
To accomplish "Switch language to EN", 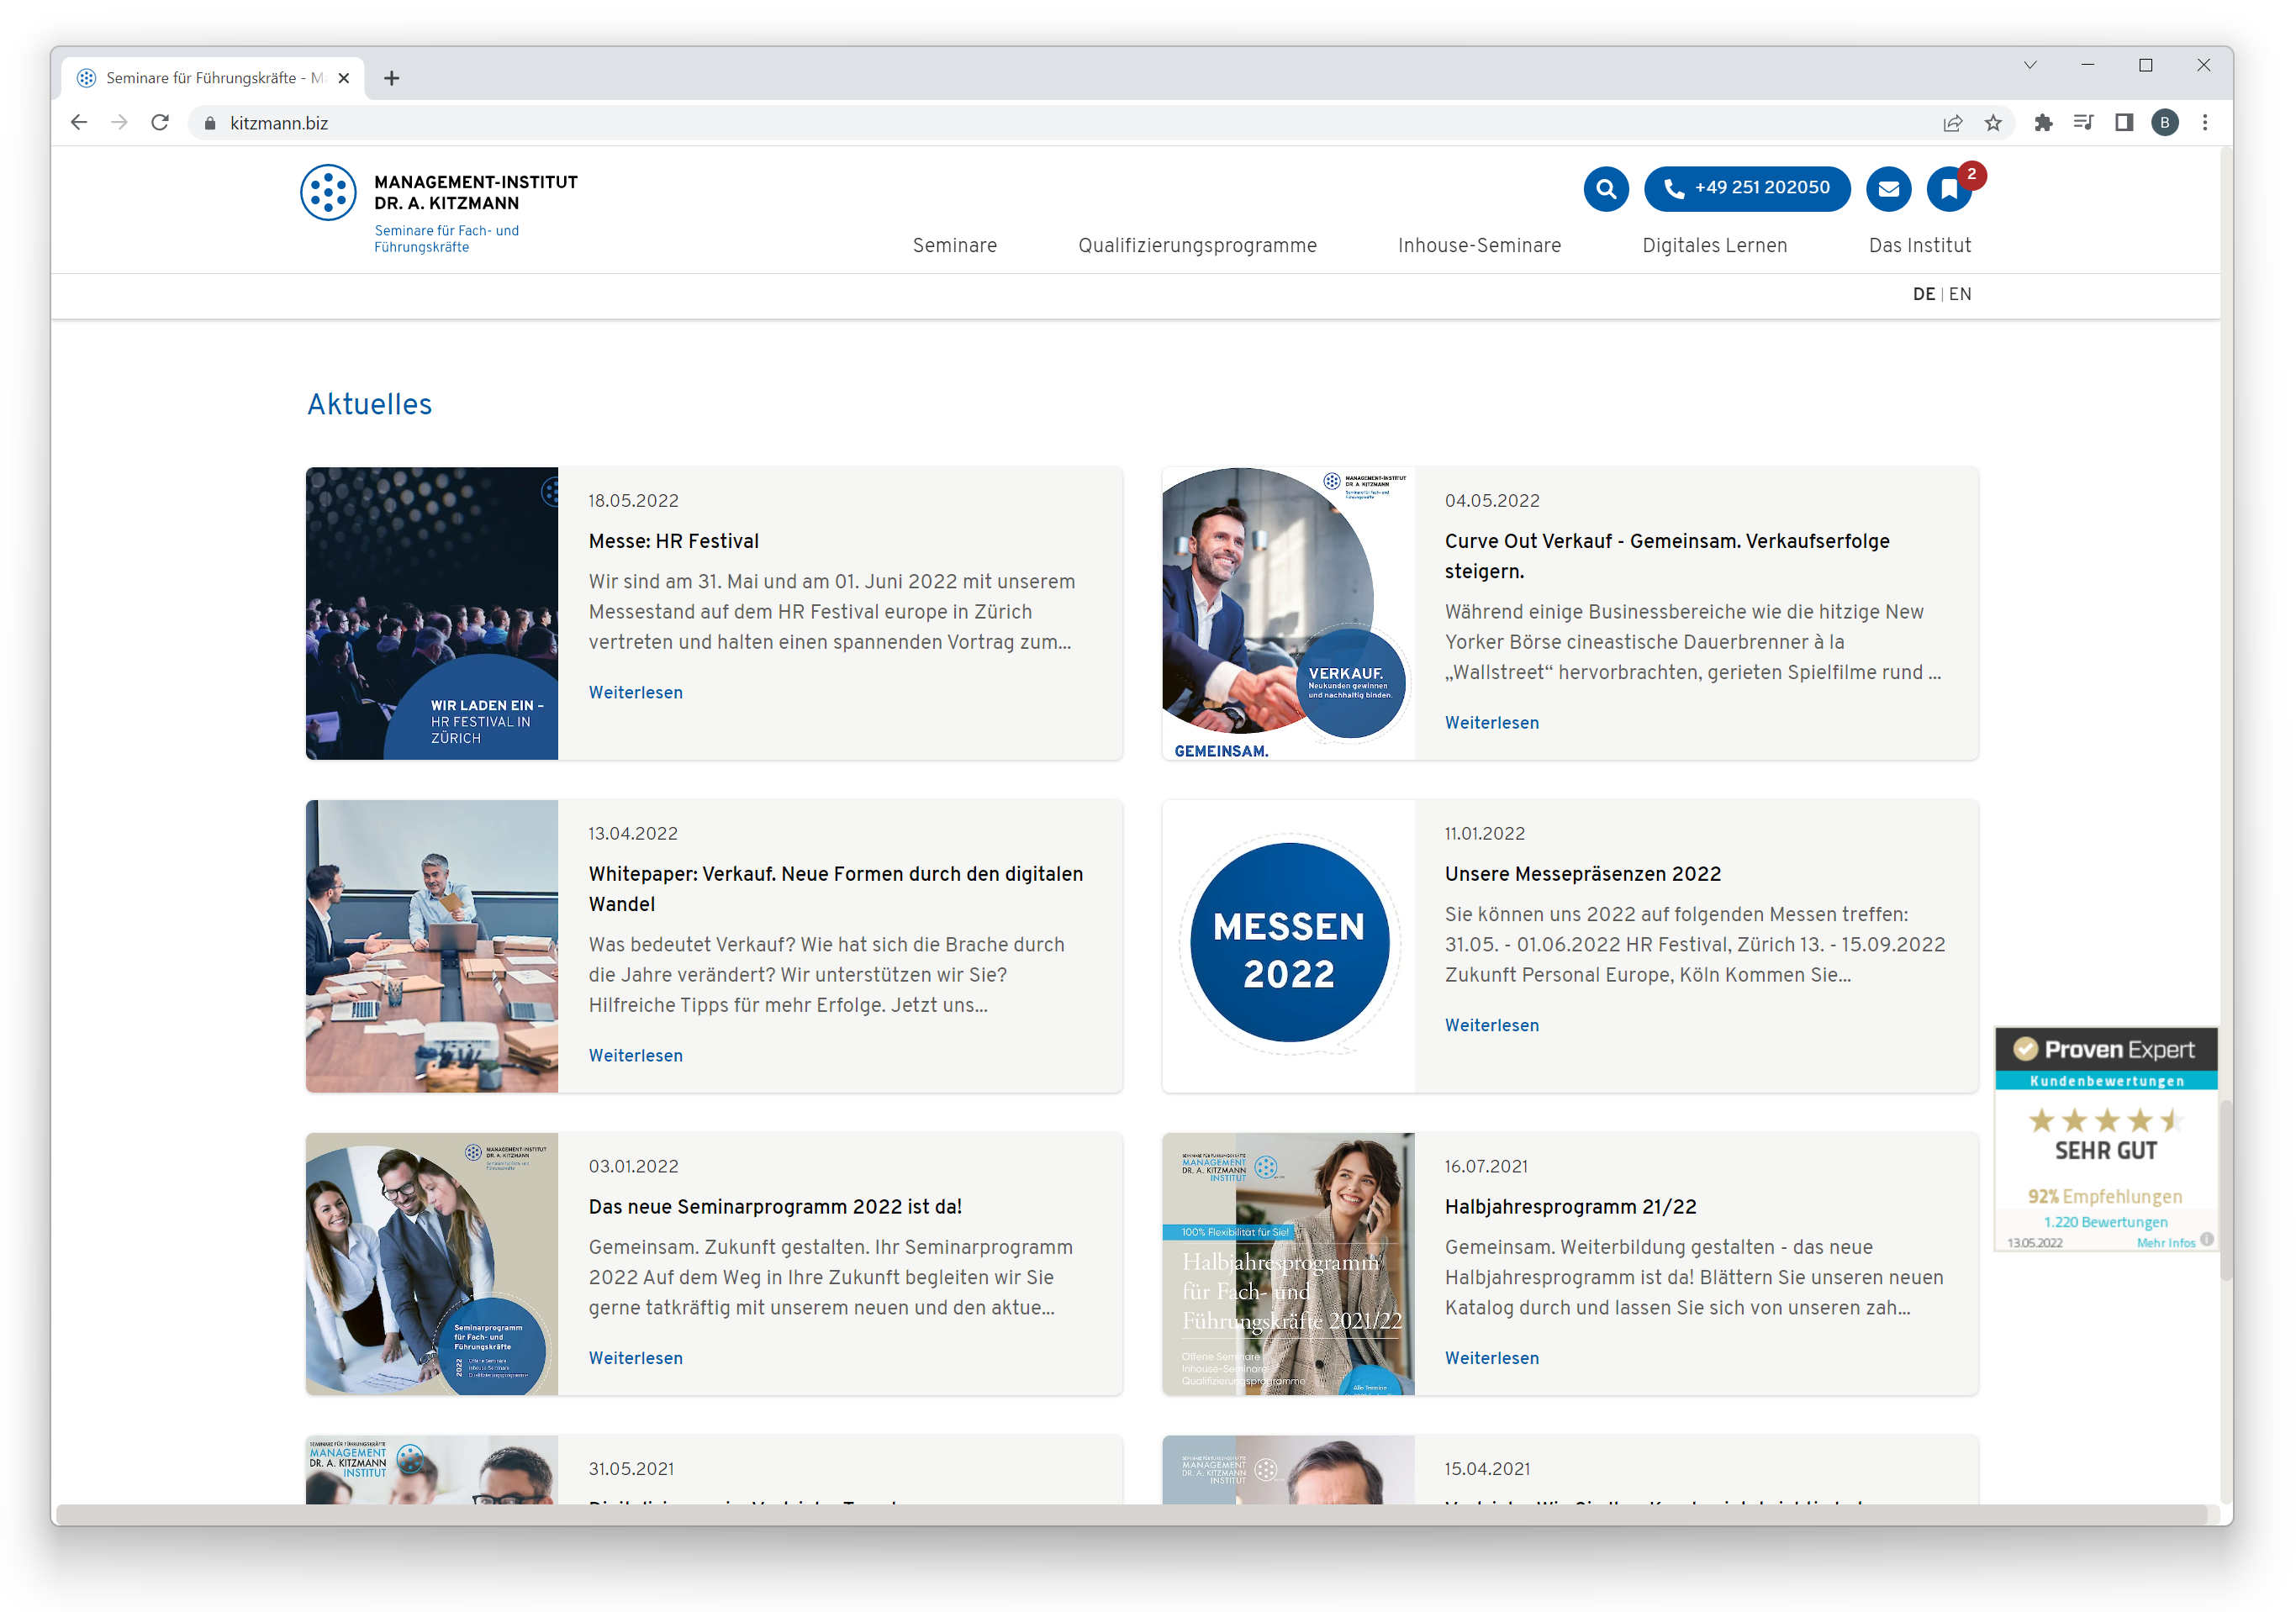I will (1959, 294).
